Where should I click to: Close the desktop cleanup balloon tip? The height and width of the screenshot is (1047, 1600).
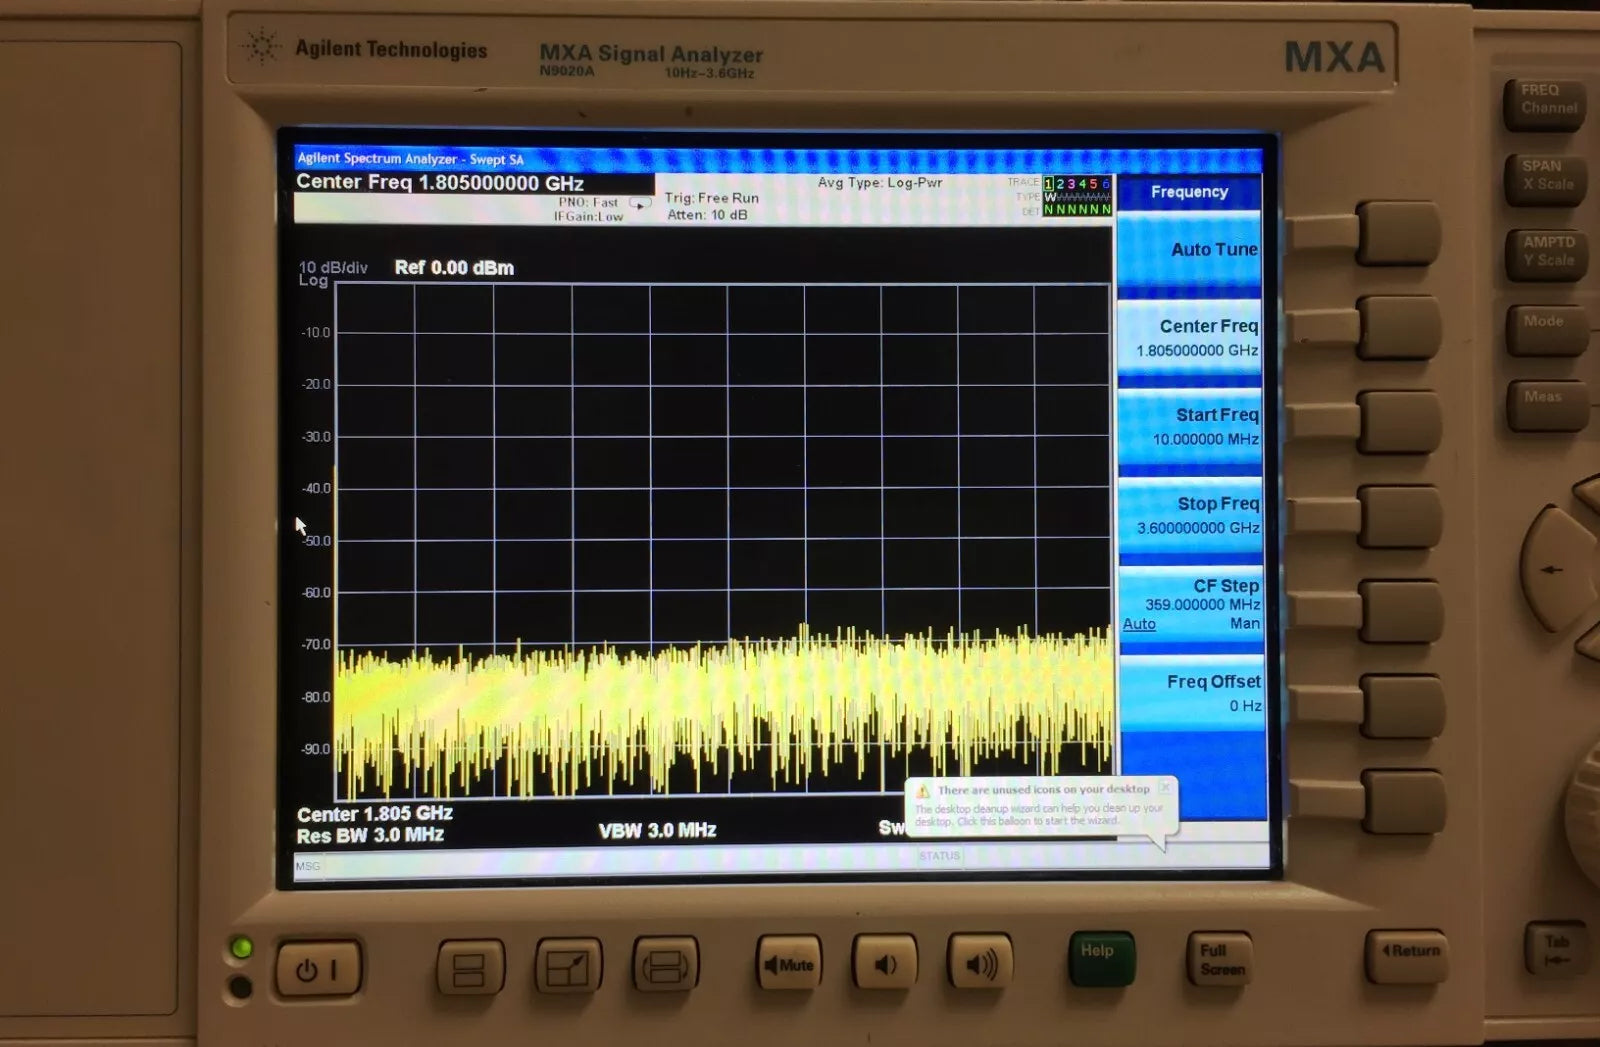(1165, 788)
